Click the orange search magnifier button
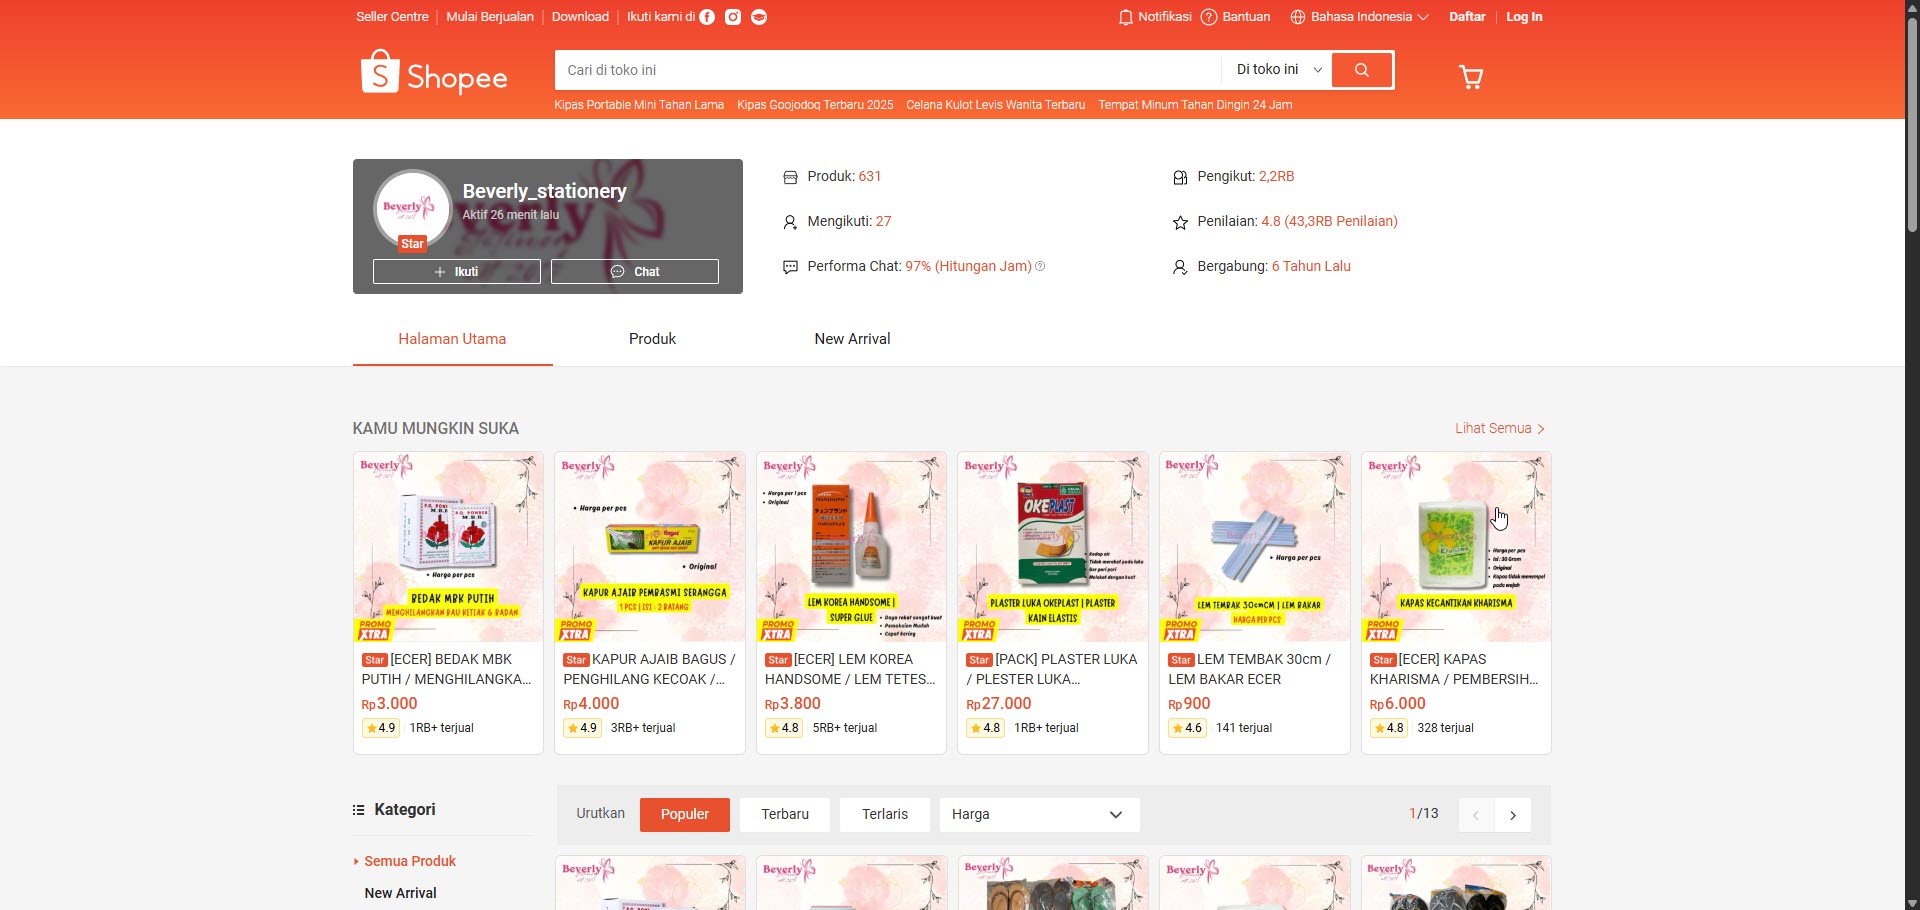1920x910 pixels. 1362,70
